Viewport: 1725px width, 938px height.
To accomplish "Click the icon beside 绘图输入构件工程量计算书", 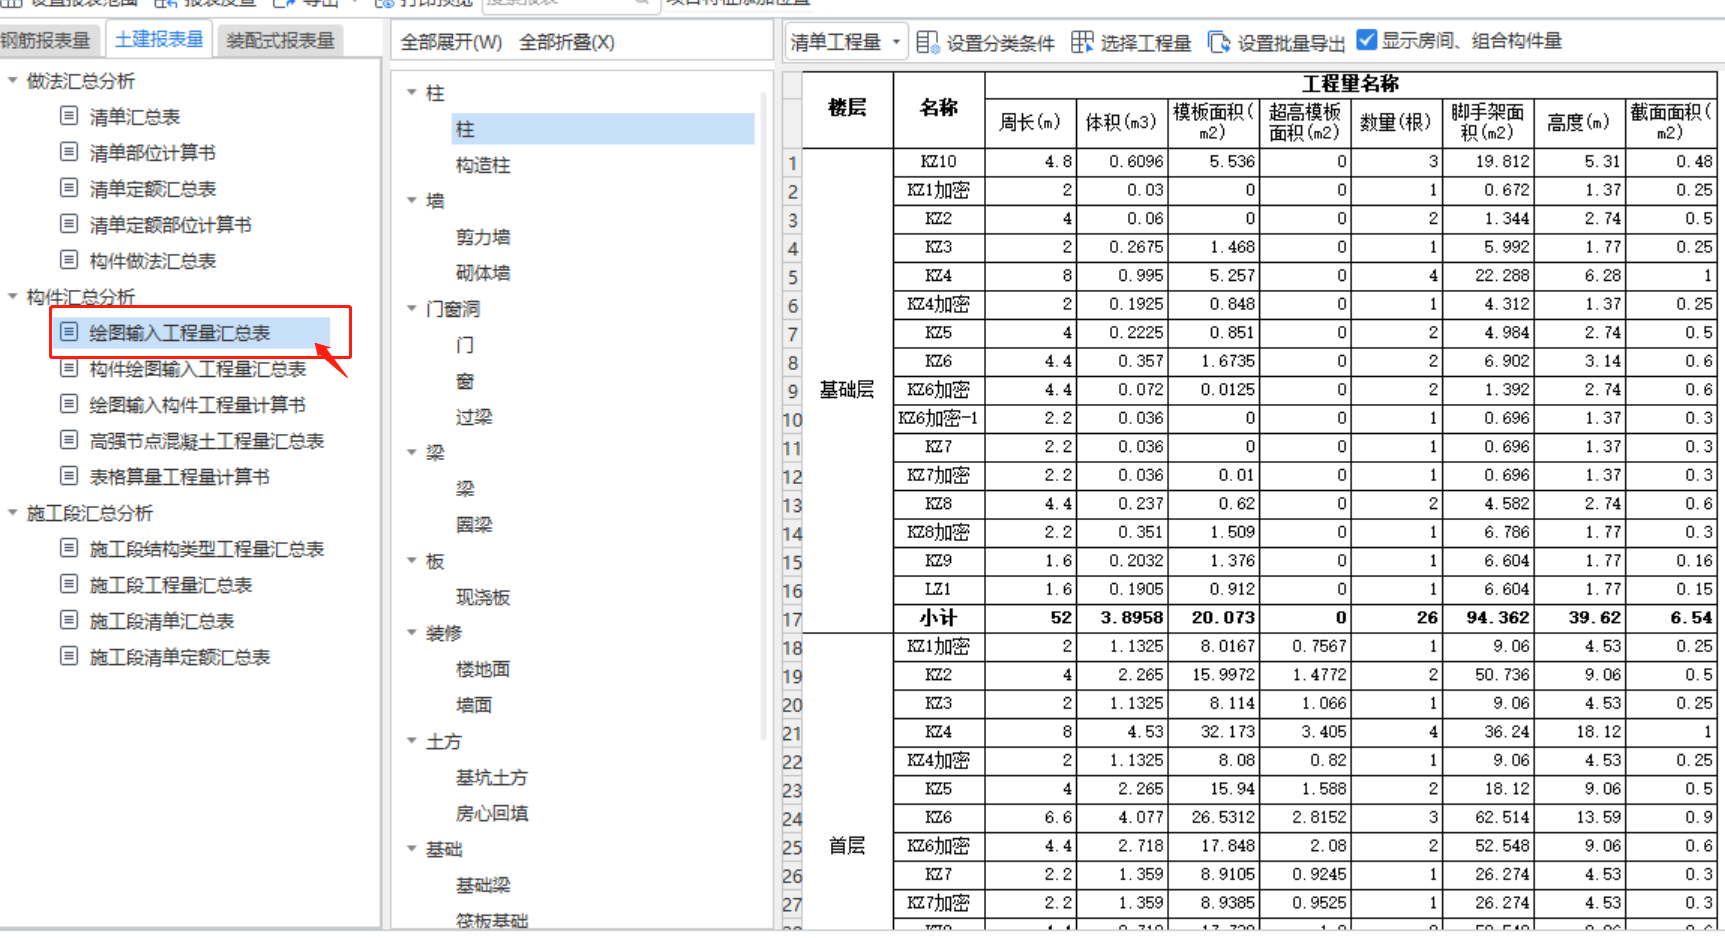I will tap(69, 404).
